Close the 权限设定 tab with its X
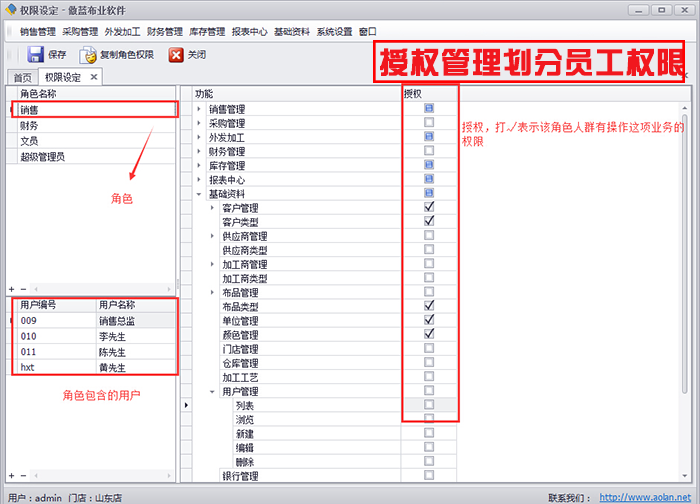The width and height of the screenshot is (700, 504). [94, 76]
